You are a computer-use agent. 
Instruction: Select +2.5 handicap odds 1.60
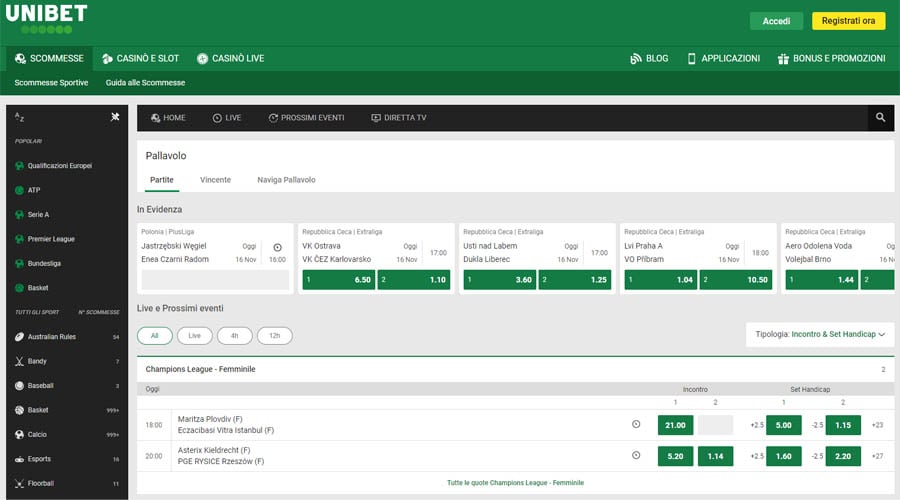click(783, 456)
